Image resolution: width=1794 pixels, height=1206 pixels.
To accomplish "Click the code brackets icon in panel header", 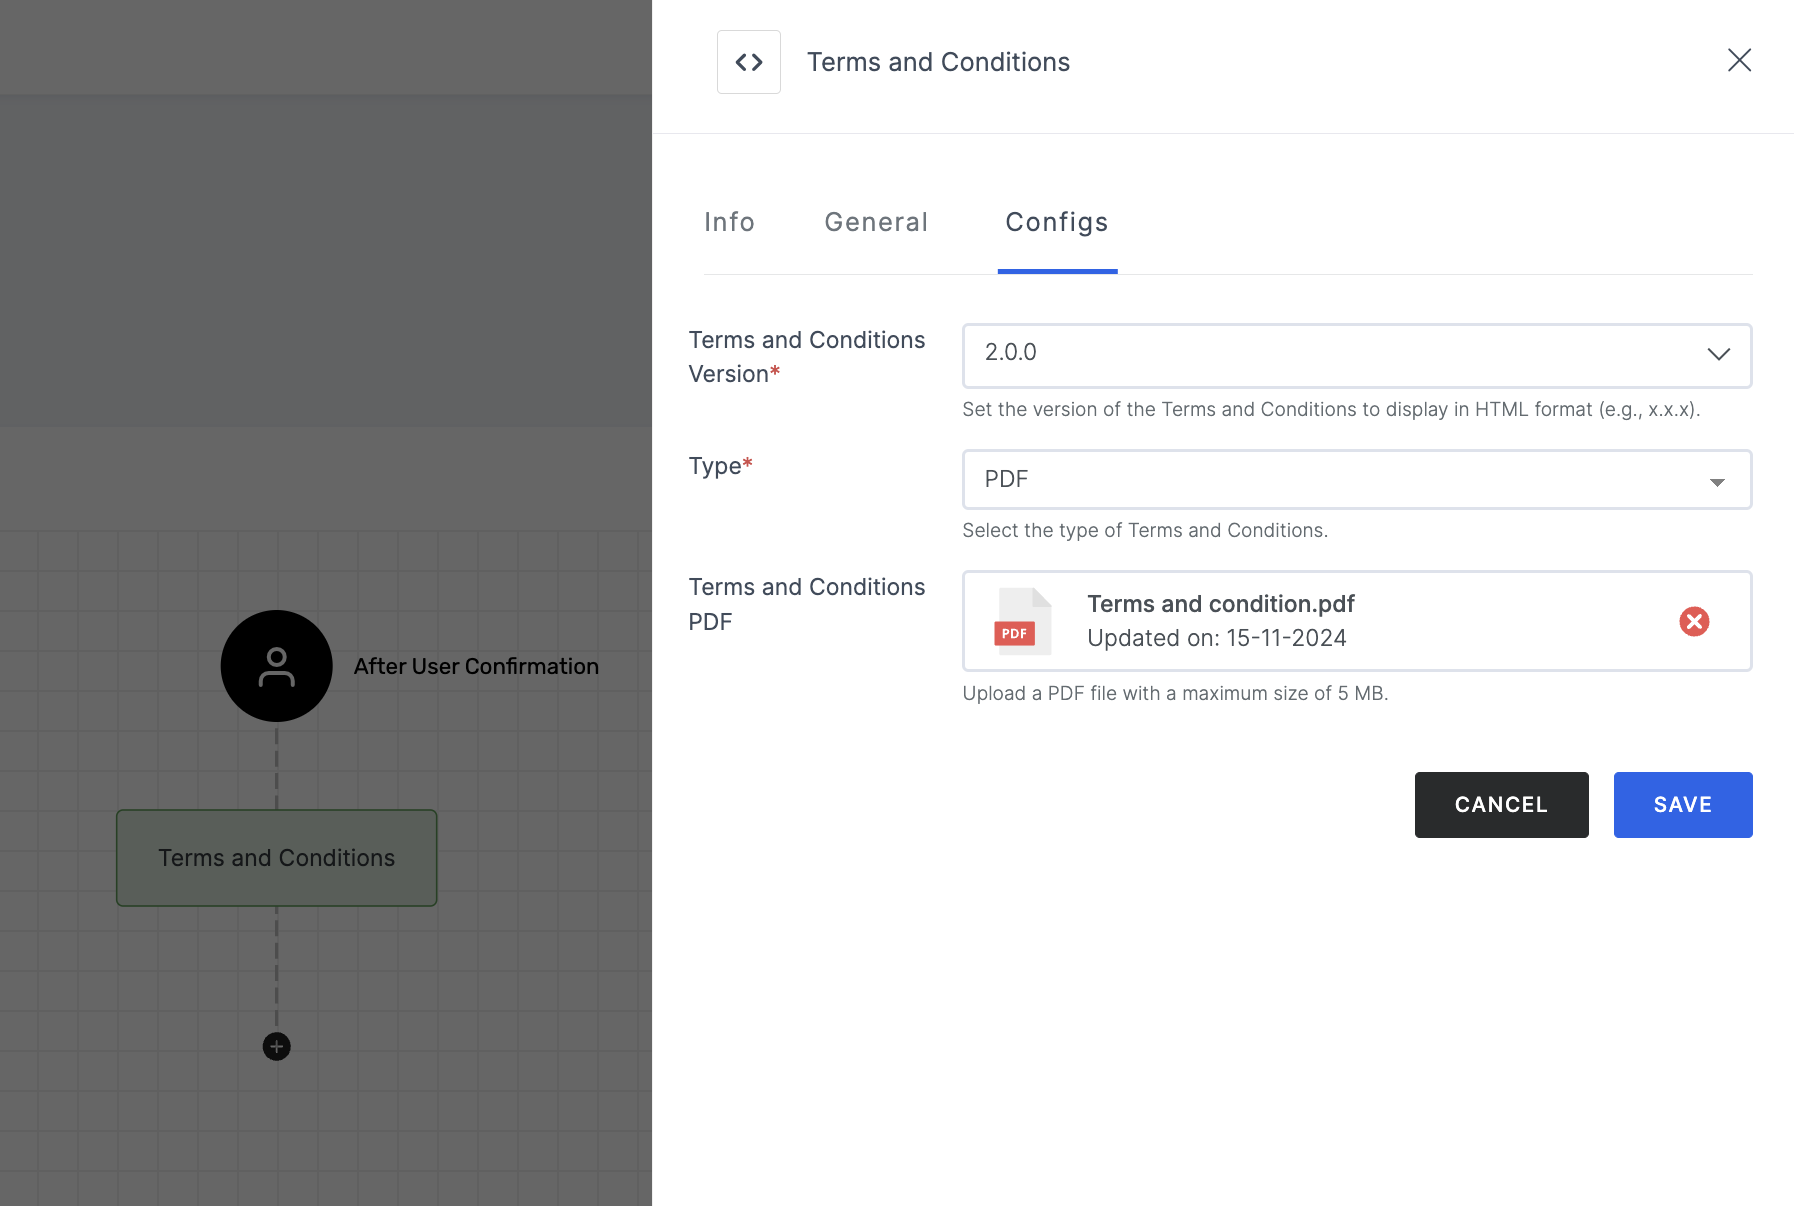I will click(x=748, y=62).
